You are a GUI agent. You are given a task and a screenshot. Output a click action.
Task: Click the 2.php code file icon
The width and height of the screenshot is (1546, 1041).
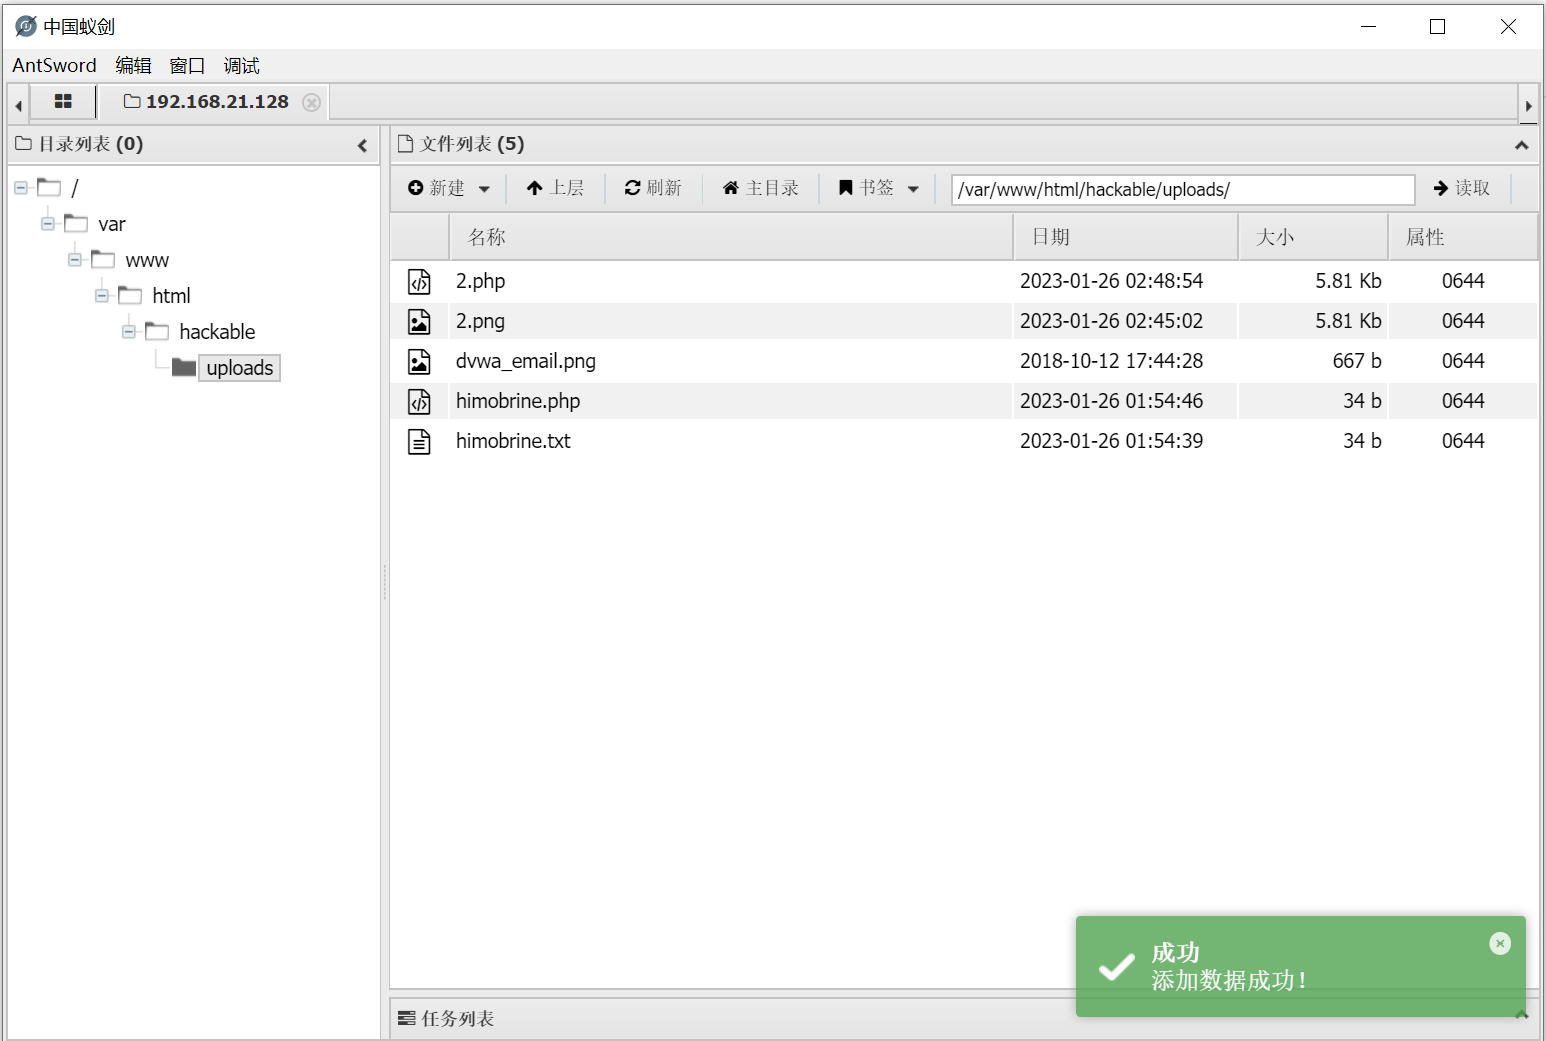click(x=419, y=282)
